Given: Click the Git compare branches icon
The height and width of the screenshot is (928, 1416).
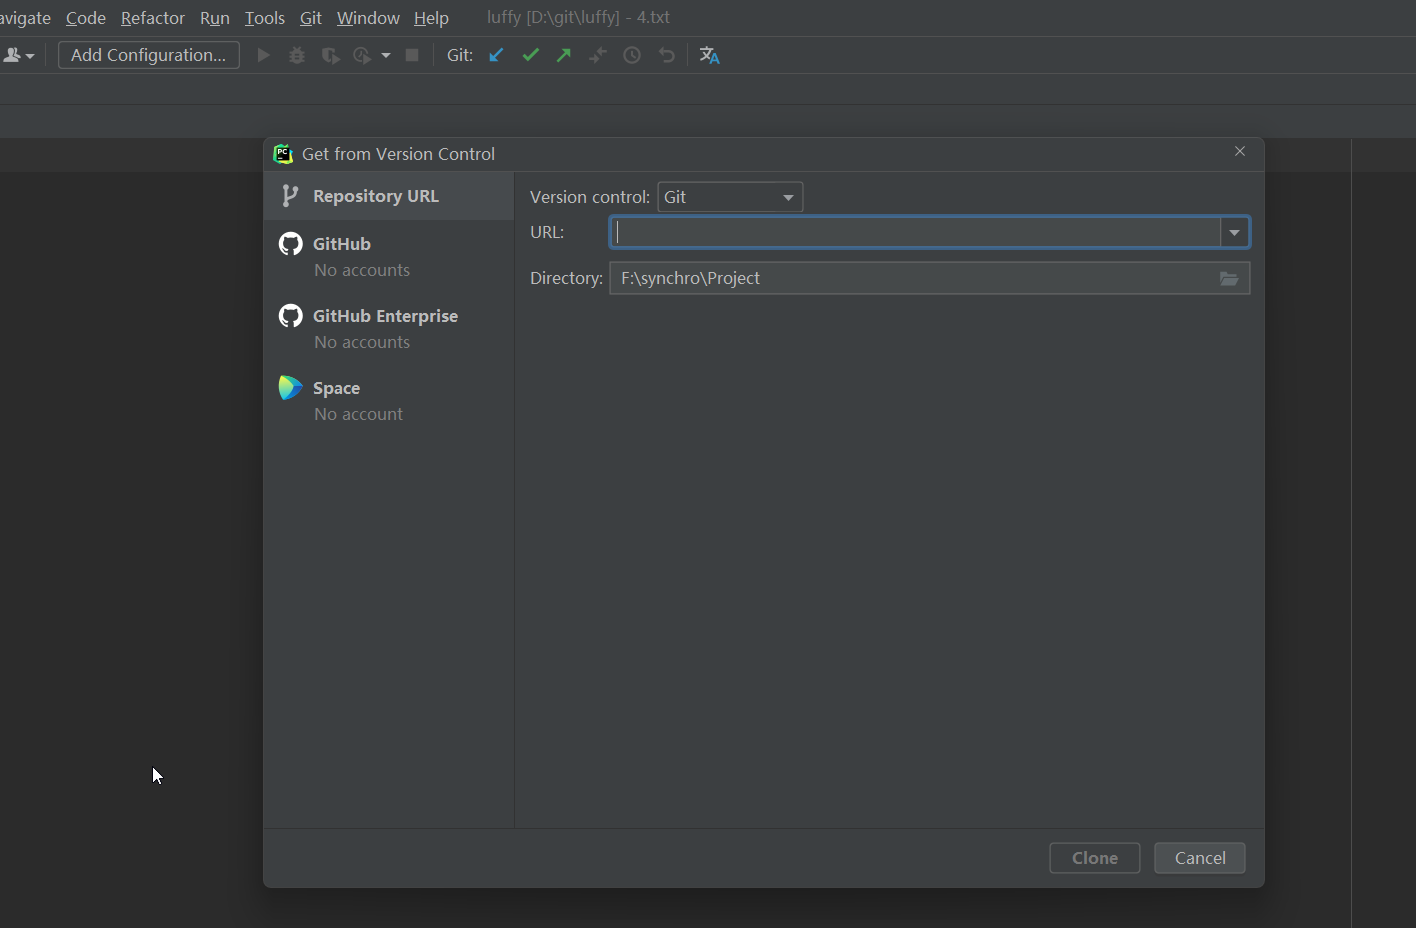Looking at the screenshot, I should pos(598,55).
